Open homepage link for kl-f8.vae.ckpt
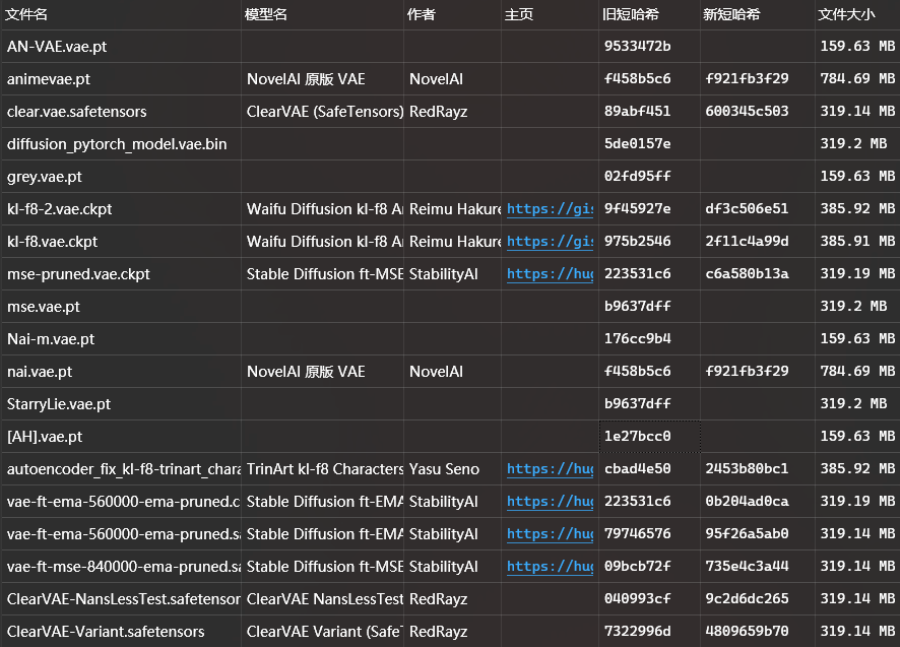 point(550,242)
